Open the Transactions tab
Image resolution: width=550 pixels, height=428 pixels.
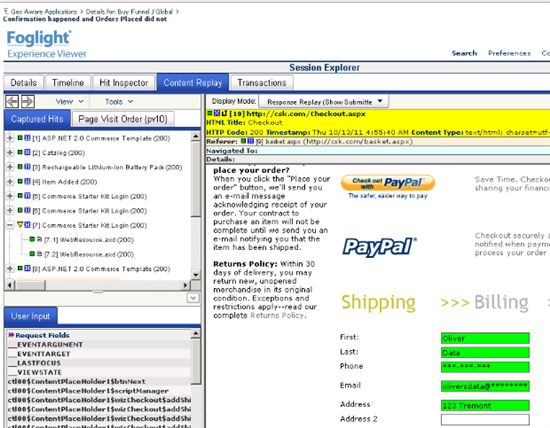(x=262, y=83)
